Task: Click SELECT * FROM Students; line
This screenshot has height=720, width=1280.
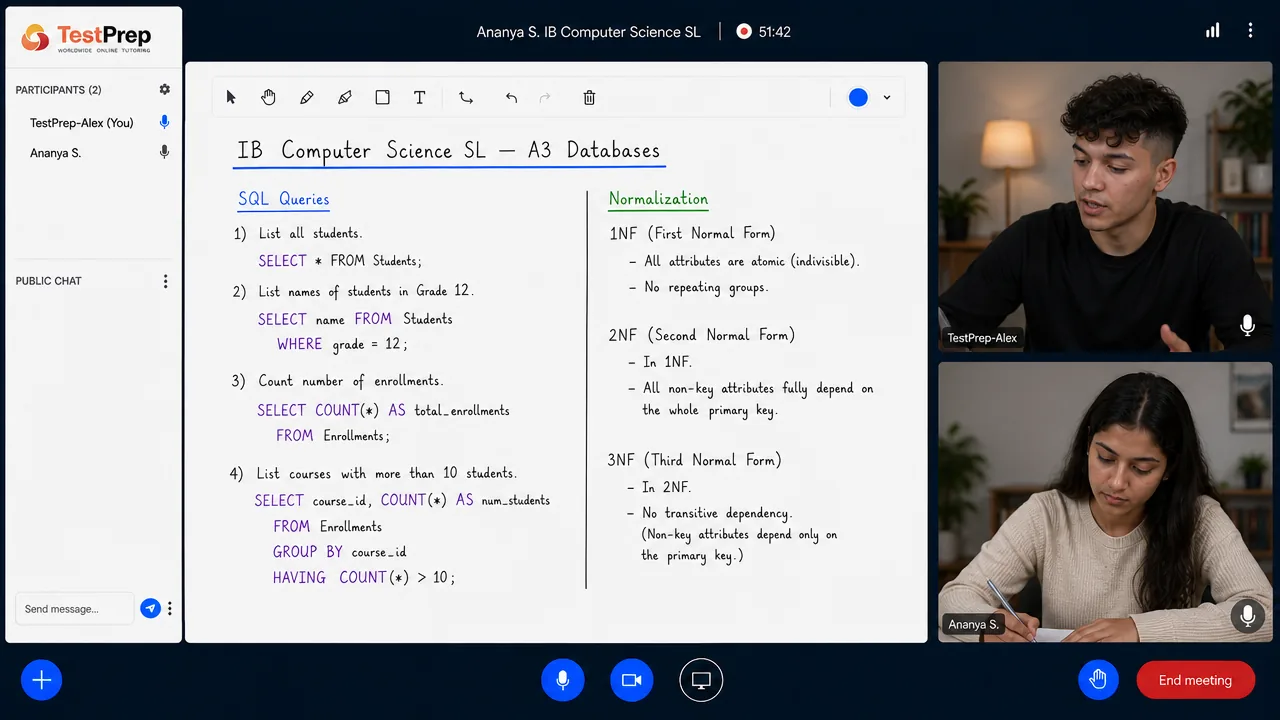Action: click(340, 261)
